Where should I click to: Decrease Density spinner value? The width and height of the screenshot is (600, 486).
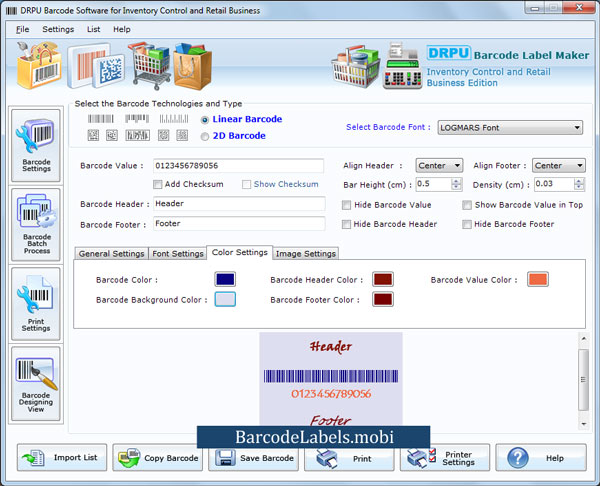pyautogui.click(x=579, y=187)
